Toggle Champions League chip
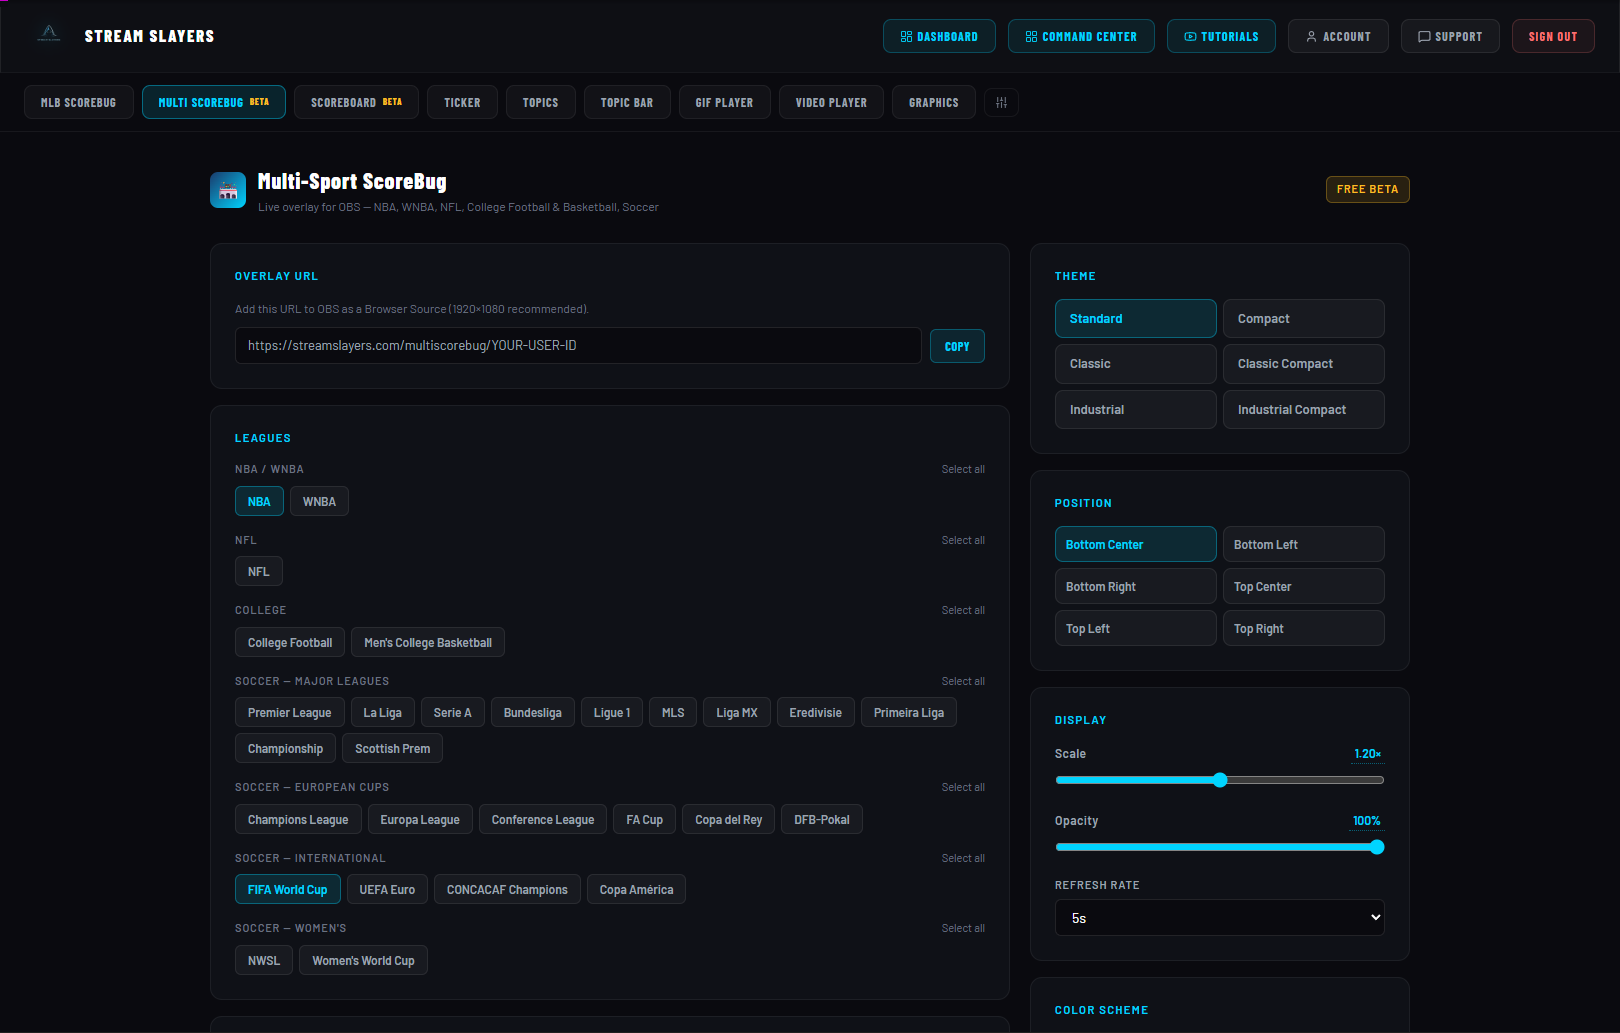The image size is (1620, 1033). click(298, 819)
